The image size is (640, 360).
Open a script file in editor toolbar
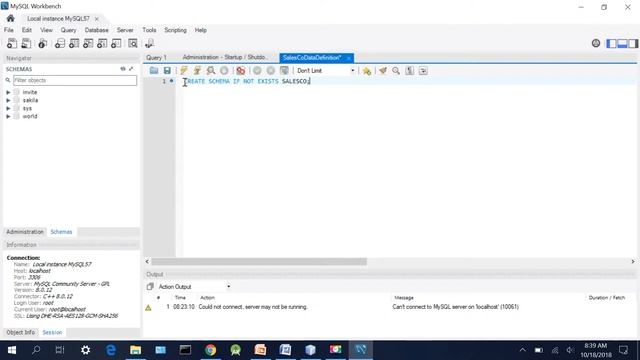click(x=154, y=71)
